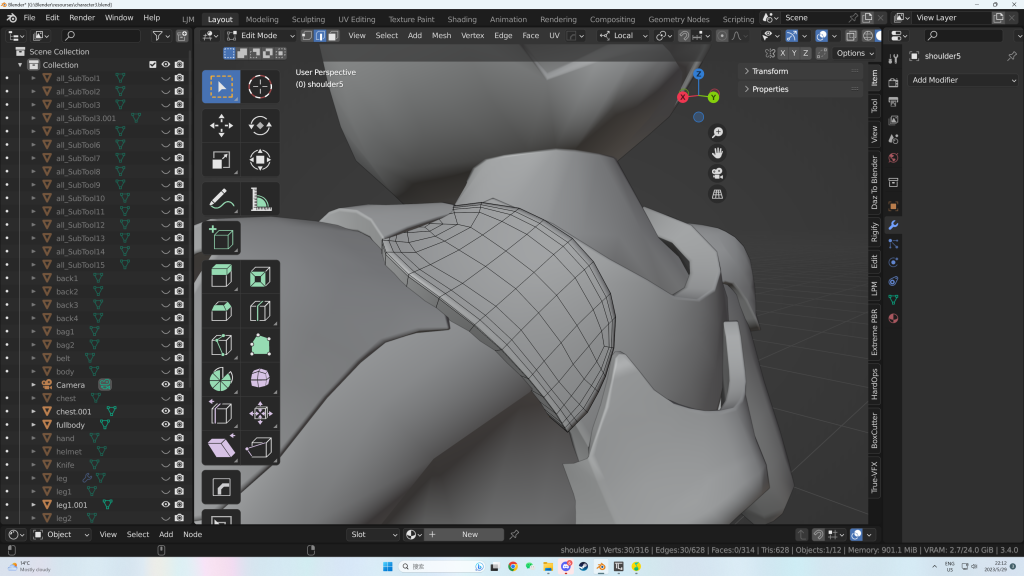Expand the Transform panel
The width and height of the screenshot is (1024, 576).
click(770, 71)
